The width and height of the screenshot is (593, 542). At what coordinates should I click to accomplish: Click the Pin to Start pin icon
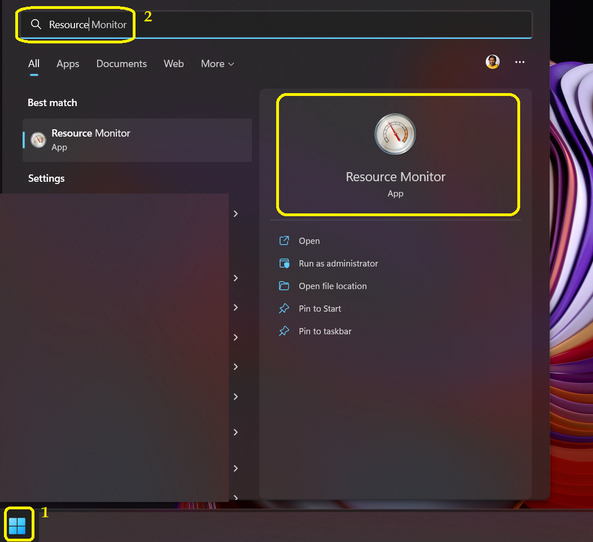coord(284,308)
